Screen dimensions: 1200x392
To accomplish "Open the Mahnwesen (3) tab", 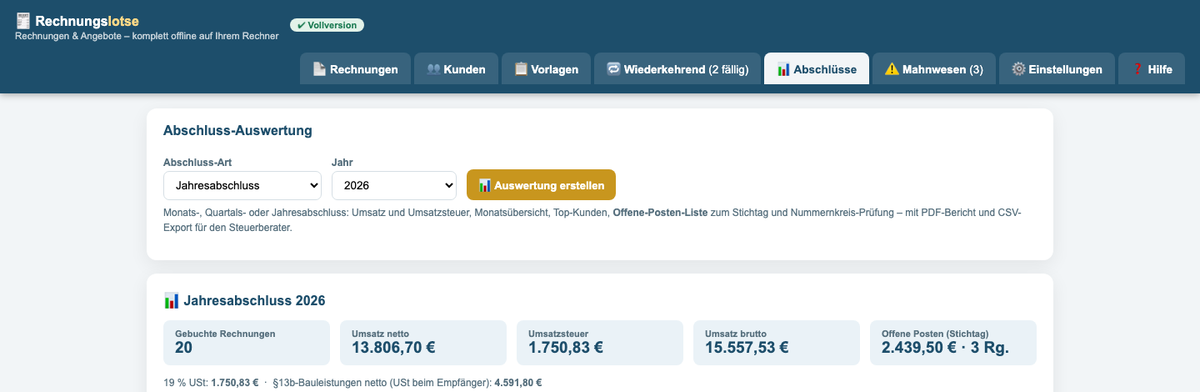I will pyautogui.click(x=933, y=70).
